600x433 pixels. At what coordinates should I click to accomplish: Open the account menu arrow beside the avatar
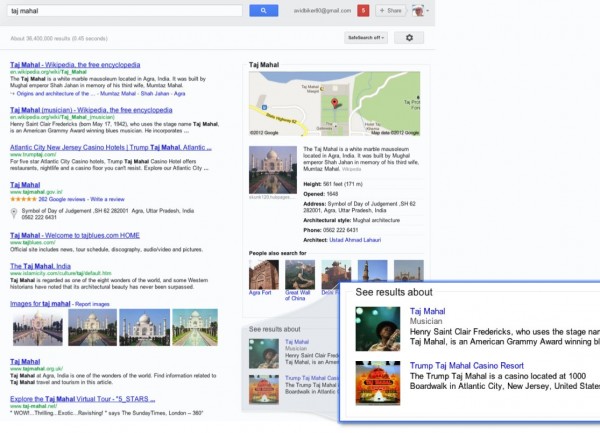coord(428,11)
